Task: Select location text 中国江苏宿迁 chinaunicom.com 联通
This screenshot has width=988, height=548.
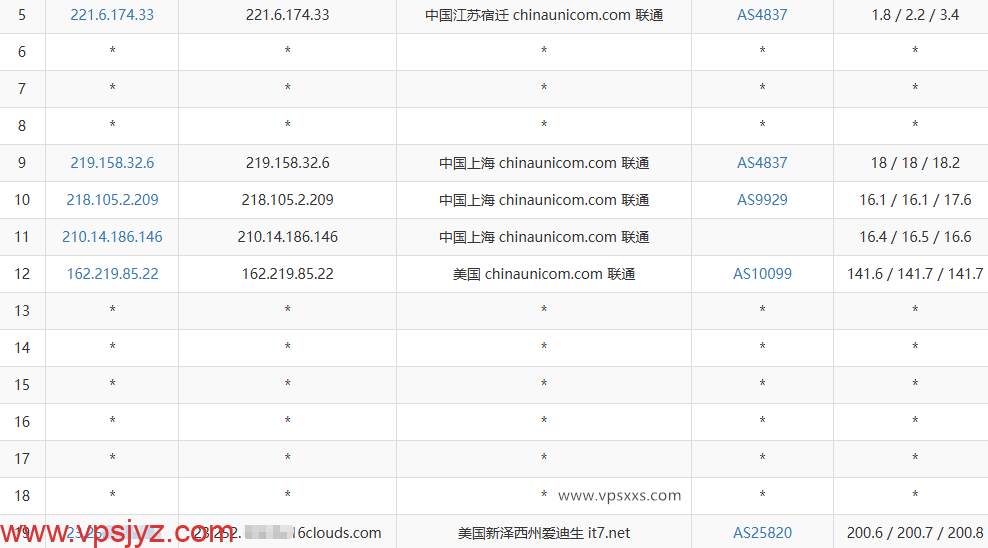Action: tap(544, 15)
